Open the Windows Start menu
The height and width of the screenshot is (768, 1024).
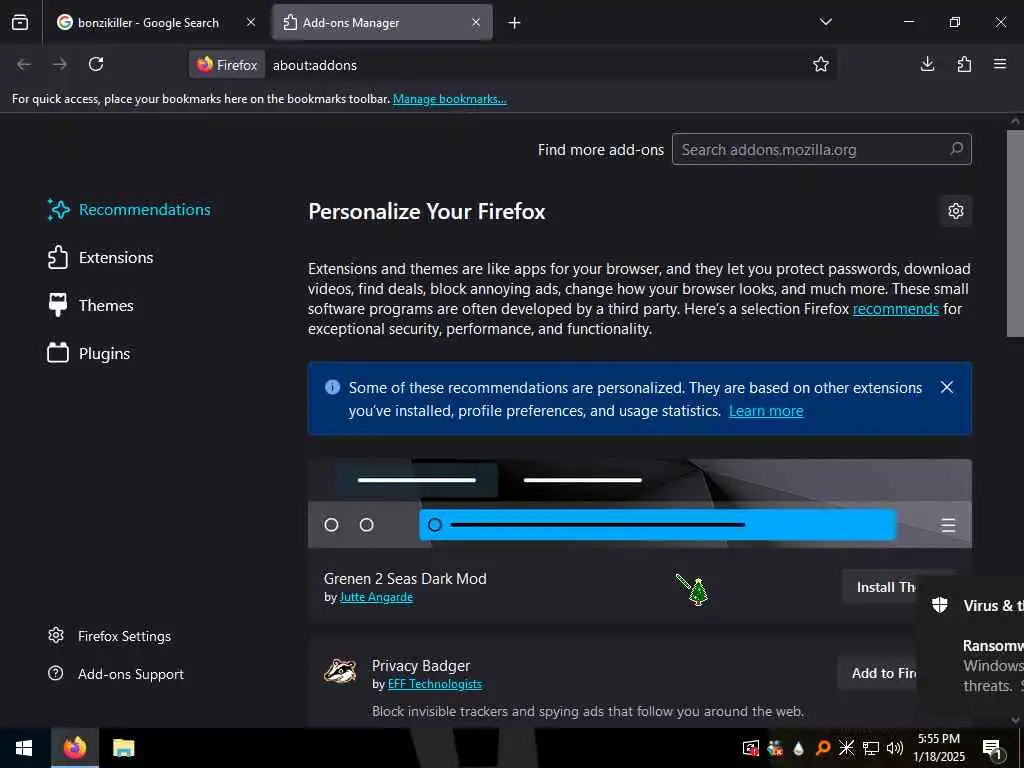tap(24, 748)
